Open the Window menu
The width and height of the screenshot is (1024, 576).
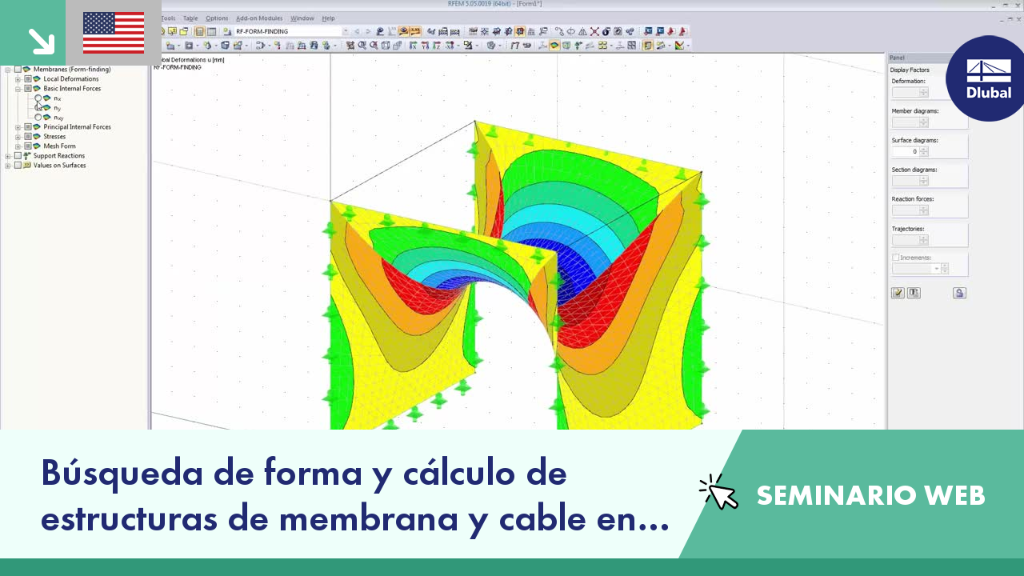[302, 18]
